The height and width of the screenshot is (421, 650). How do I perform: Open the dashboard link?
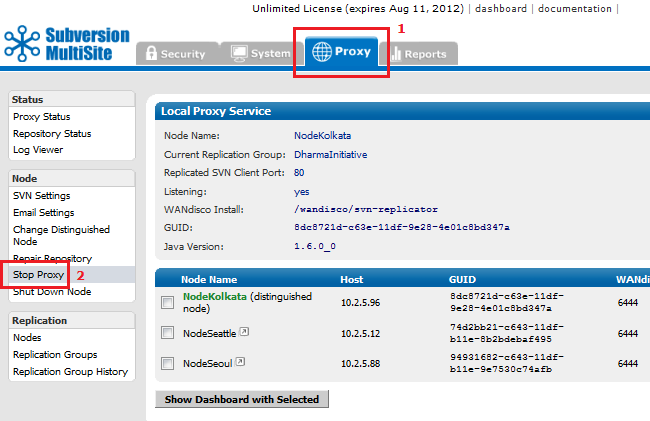[x=501, y=9]
